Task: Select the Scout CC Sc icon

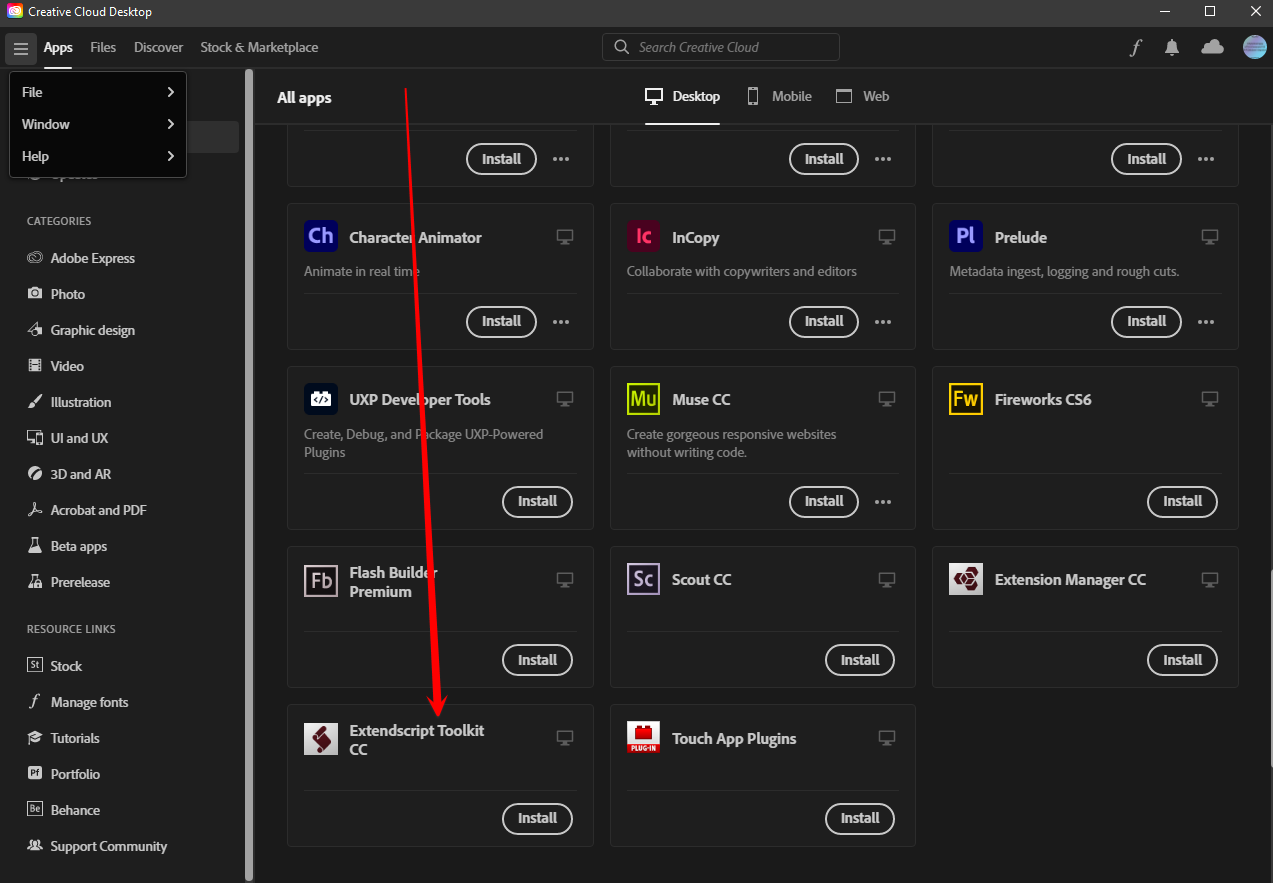Action: 643,579
